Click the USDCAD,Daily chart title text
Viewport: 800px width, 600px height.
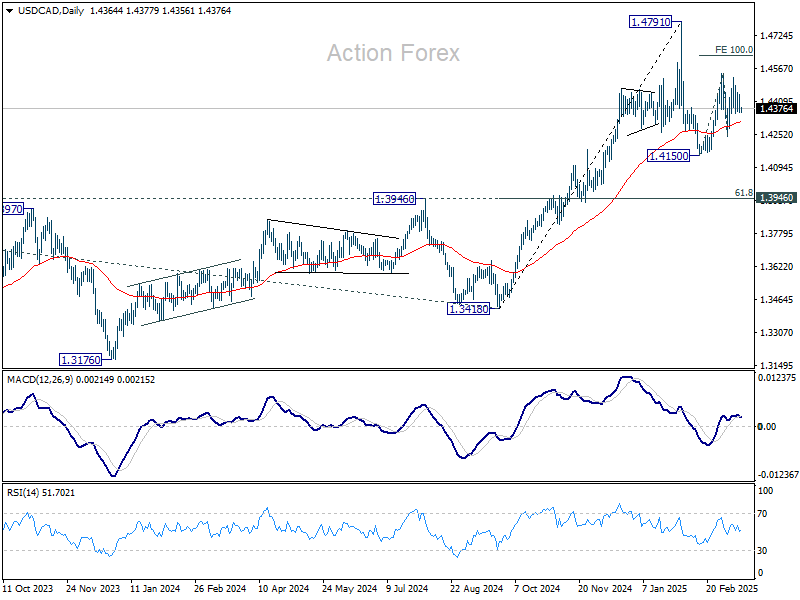click(x=51, y=11)
